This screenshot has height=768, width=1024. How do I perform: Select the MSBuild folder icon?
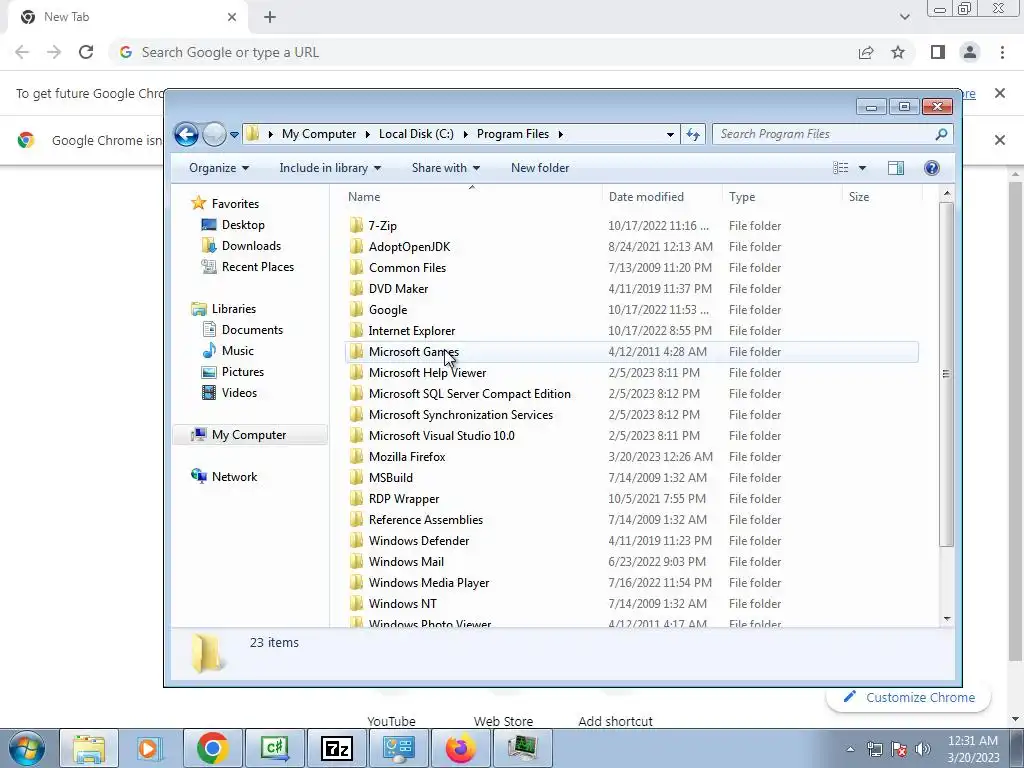pos(356,477)
